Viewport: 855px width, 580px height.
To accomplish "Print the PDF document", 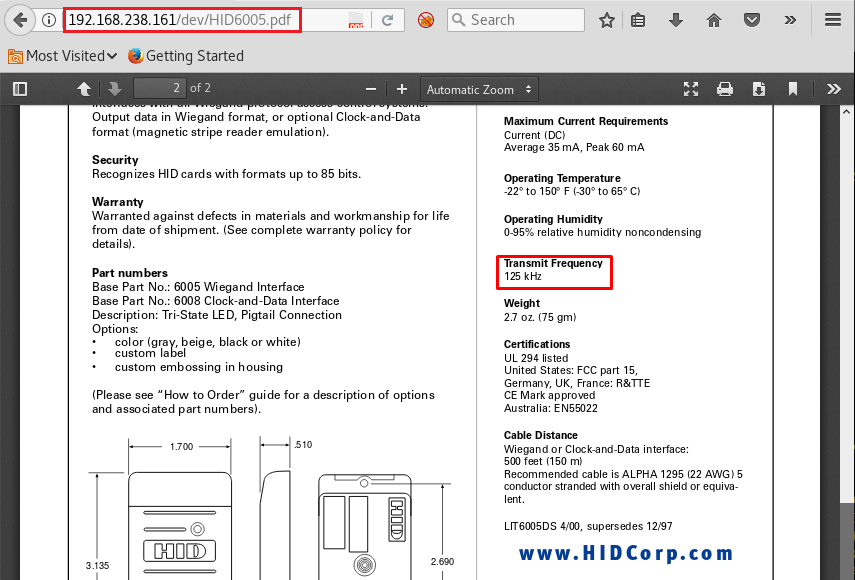I will coord(725,89).
